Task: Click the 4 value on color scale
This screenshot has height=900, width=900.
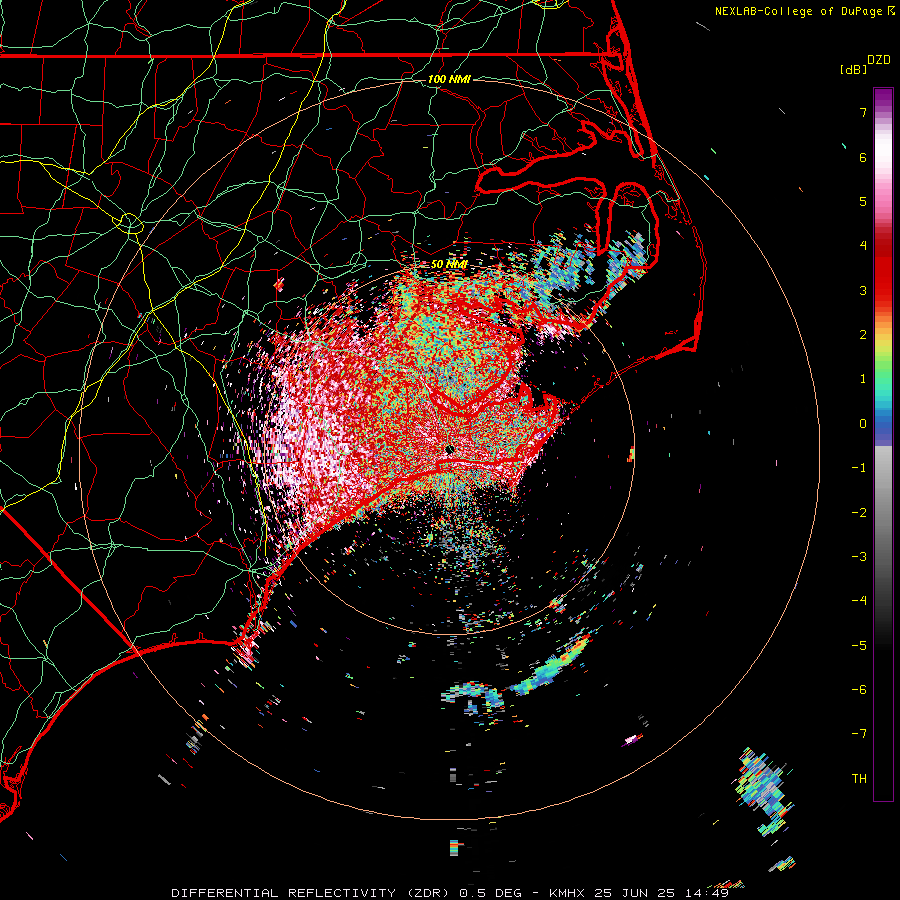Action: pyautogui.click(x=863, y=246)
